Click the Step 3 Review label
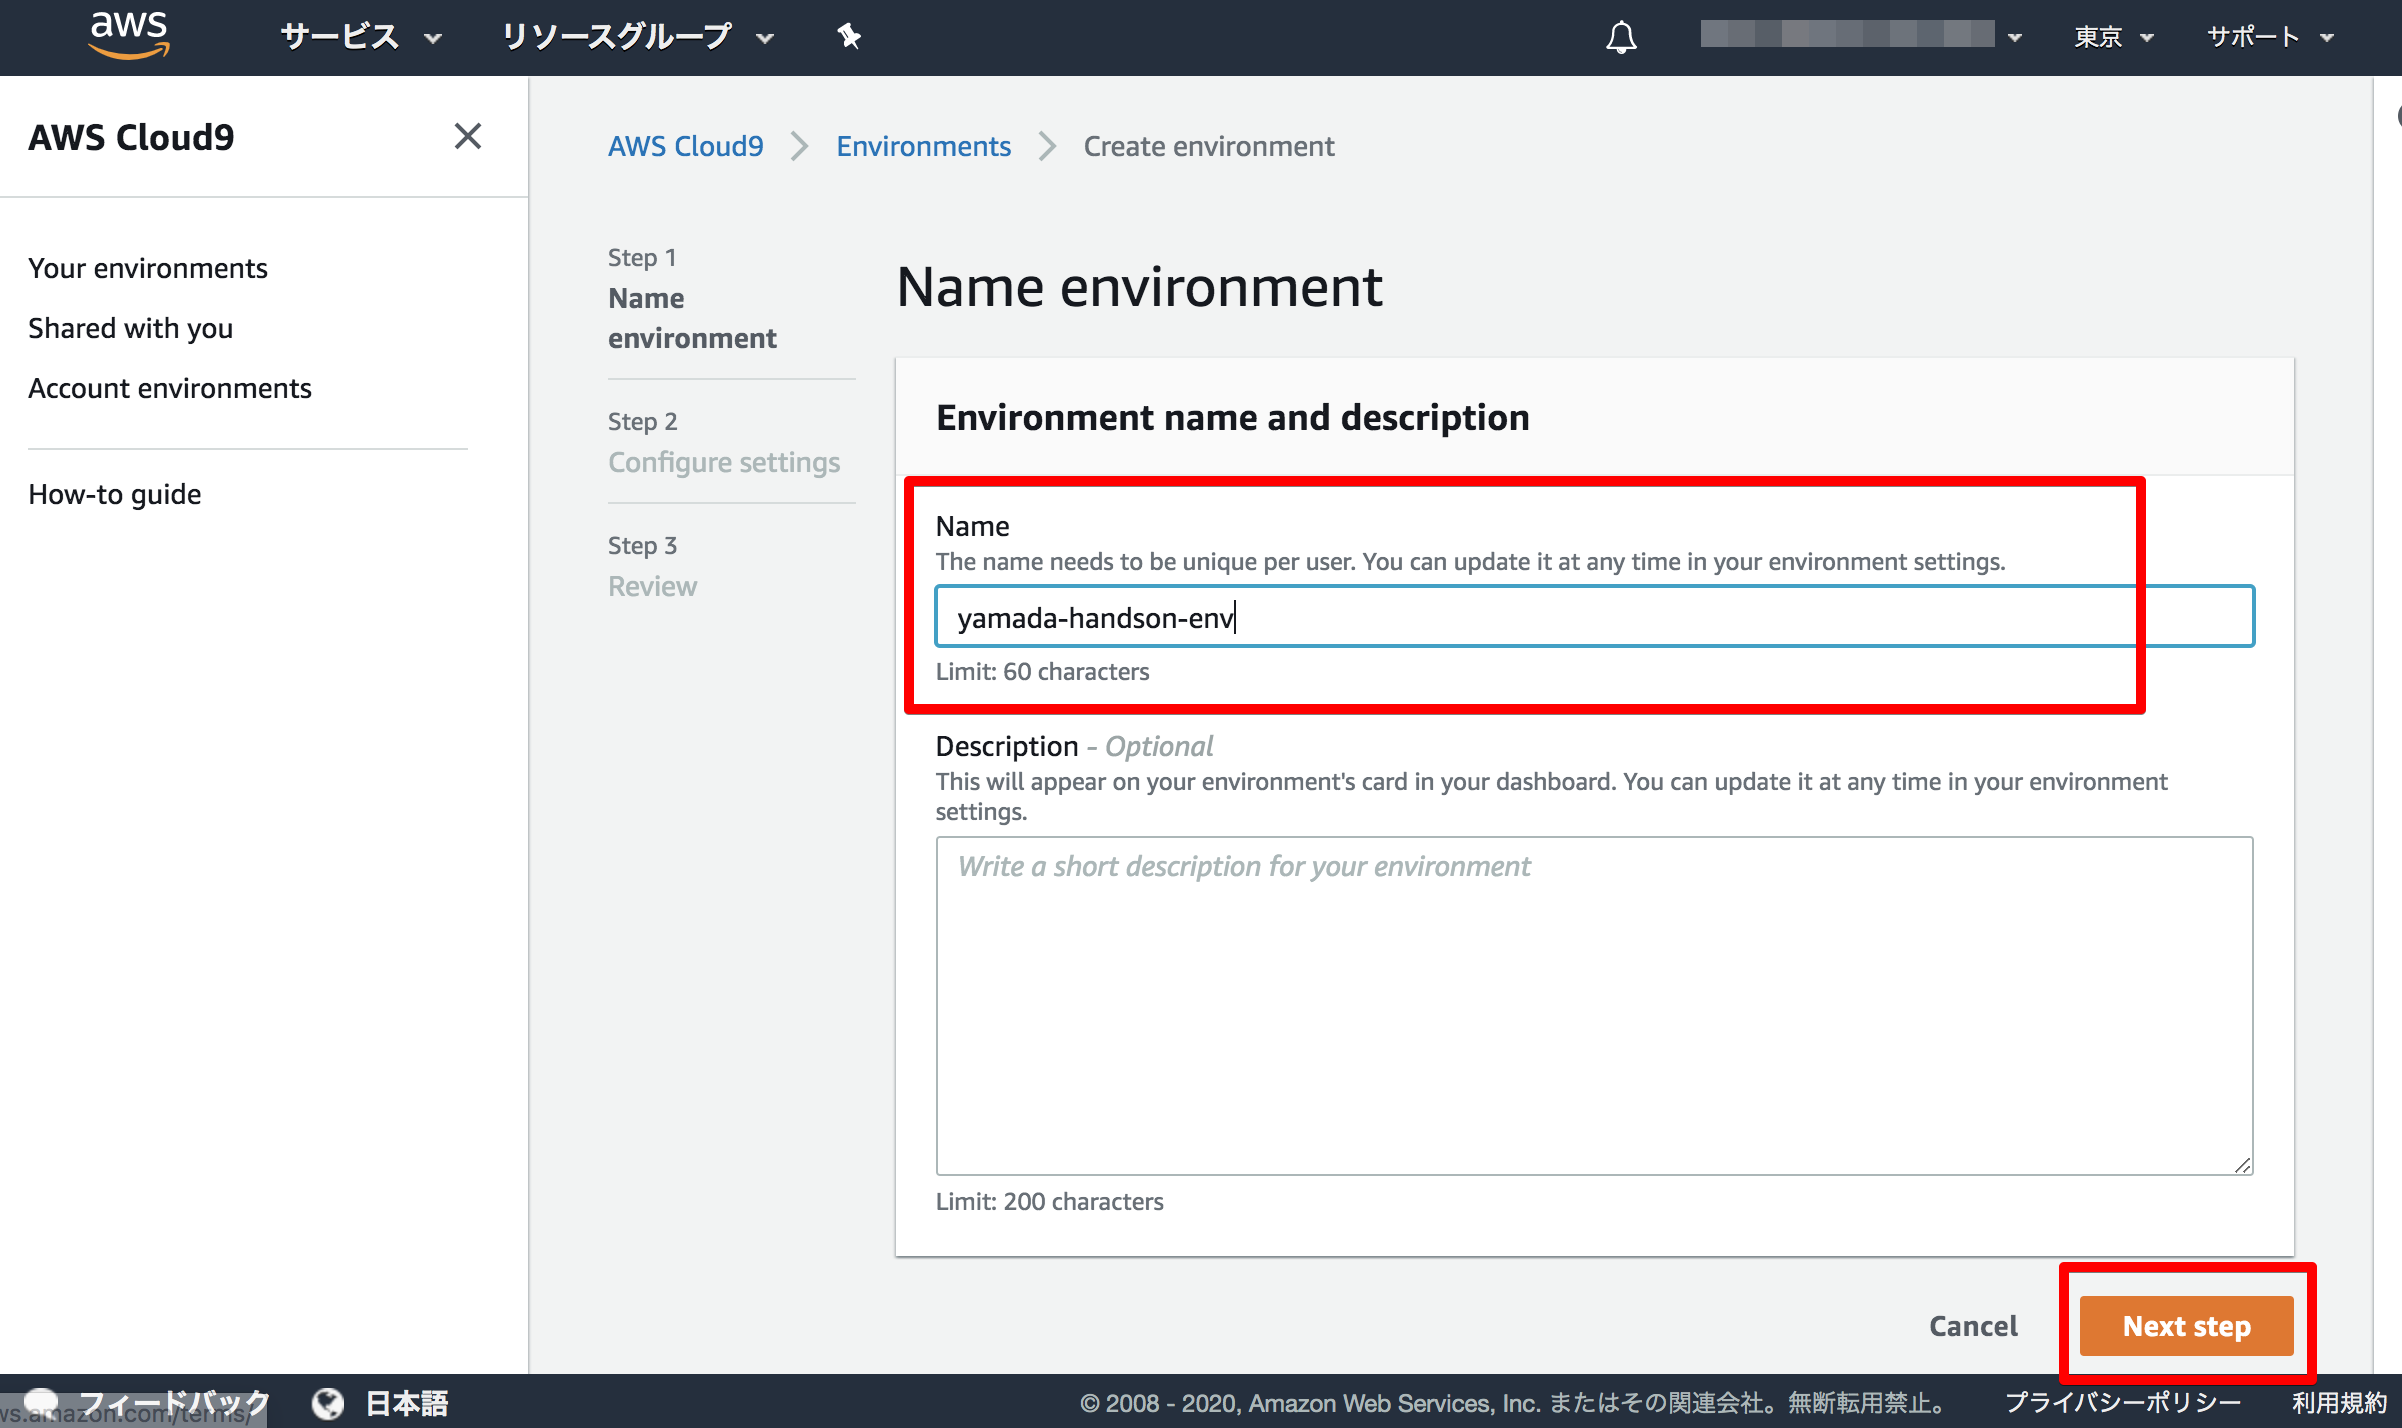The width and height of the screenshot is (2402, 1428). coord(654,566)
